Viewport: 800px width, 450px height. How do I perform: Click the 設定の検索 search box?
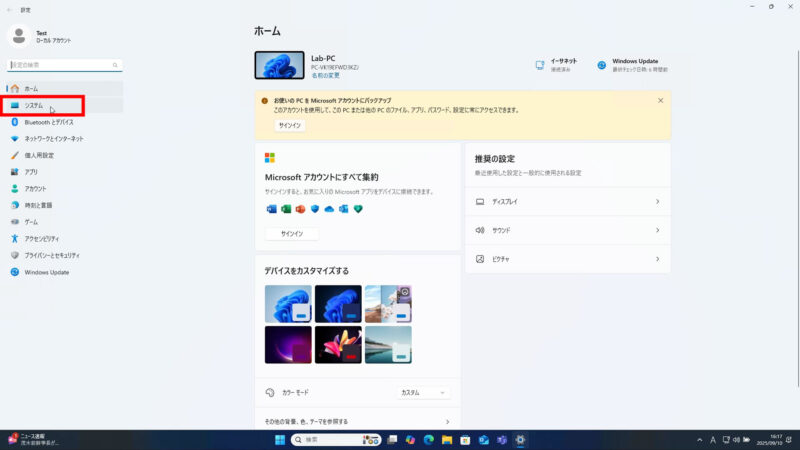click(x=65, y=65)
